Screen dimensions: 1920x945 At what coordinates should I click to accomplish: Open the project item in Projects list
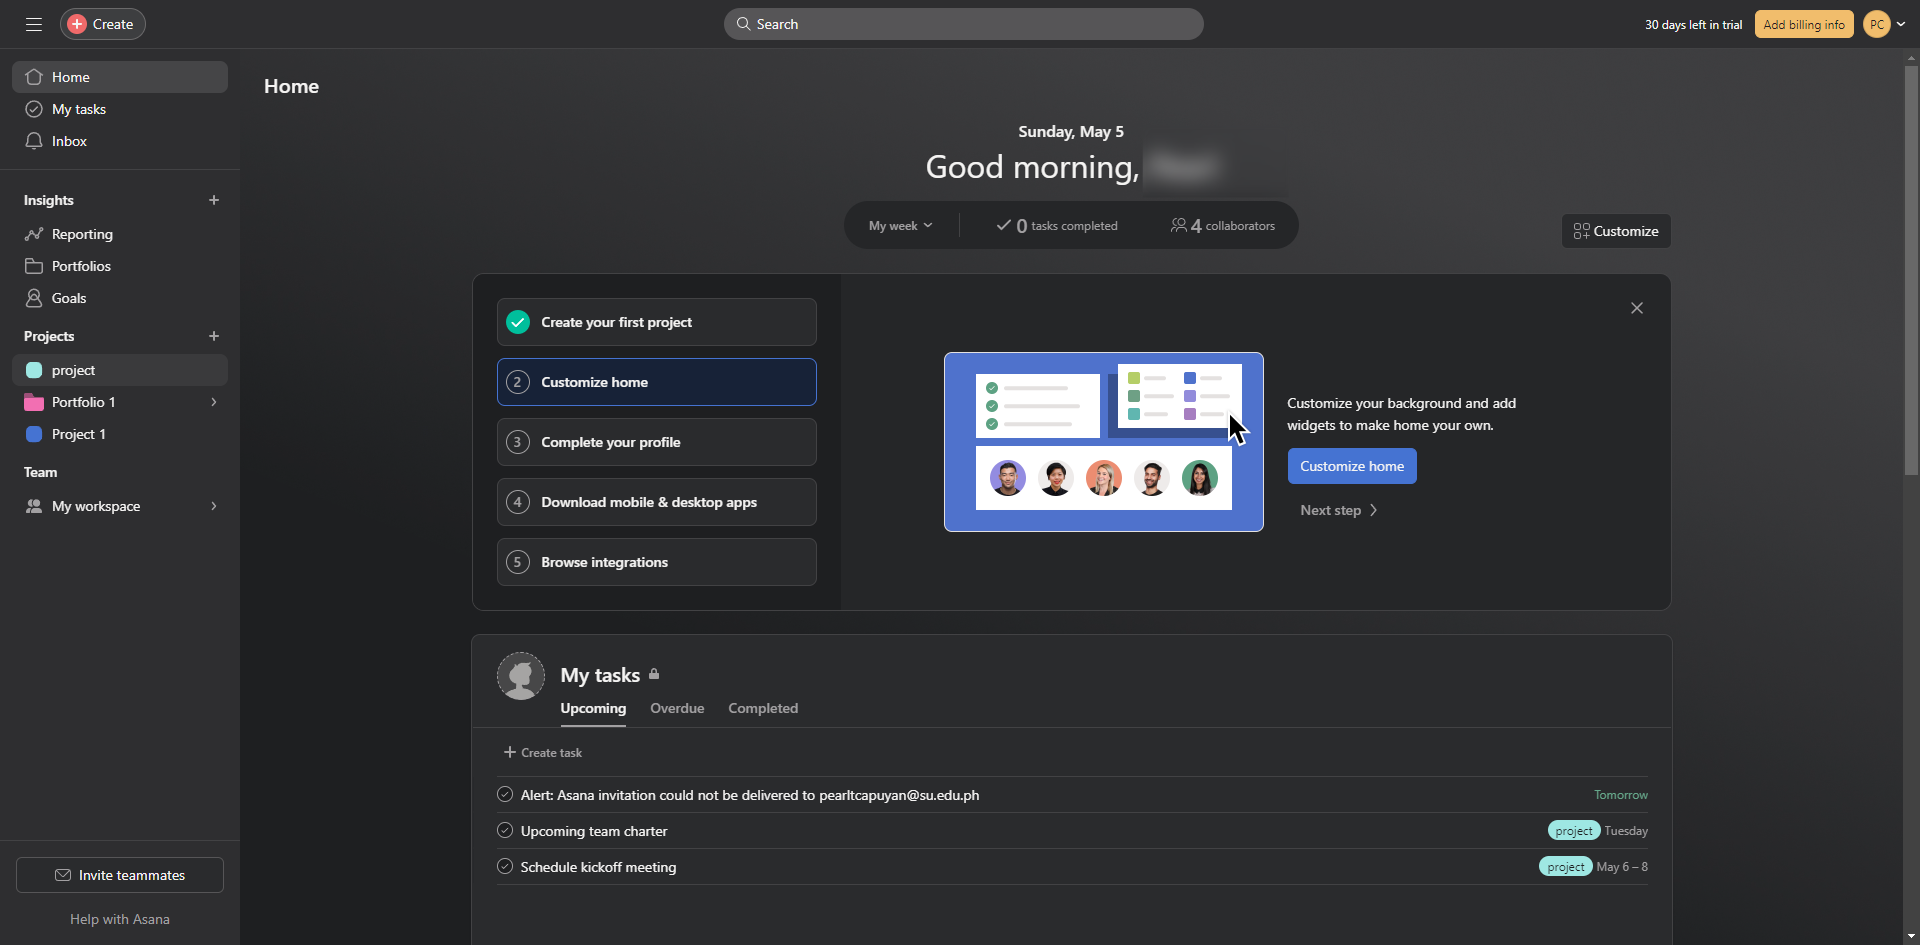[x=120, y=370]
